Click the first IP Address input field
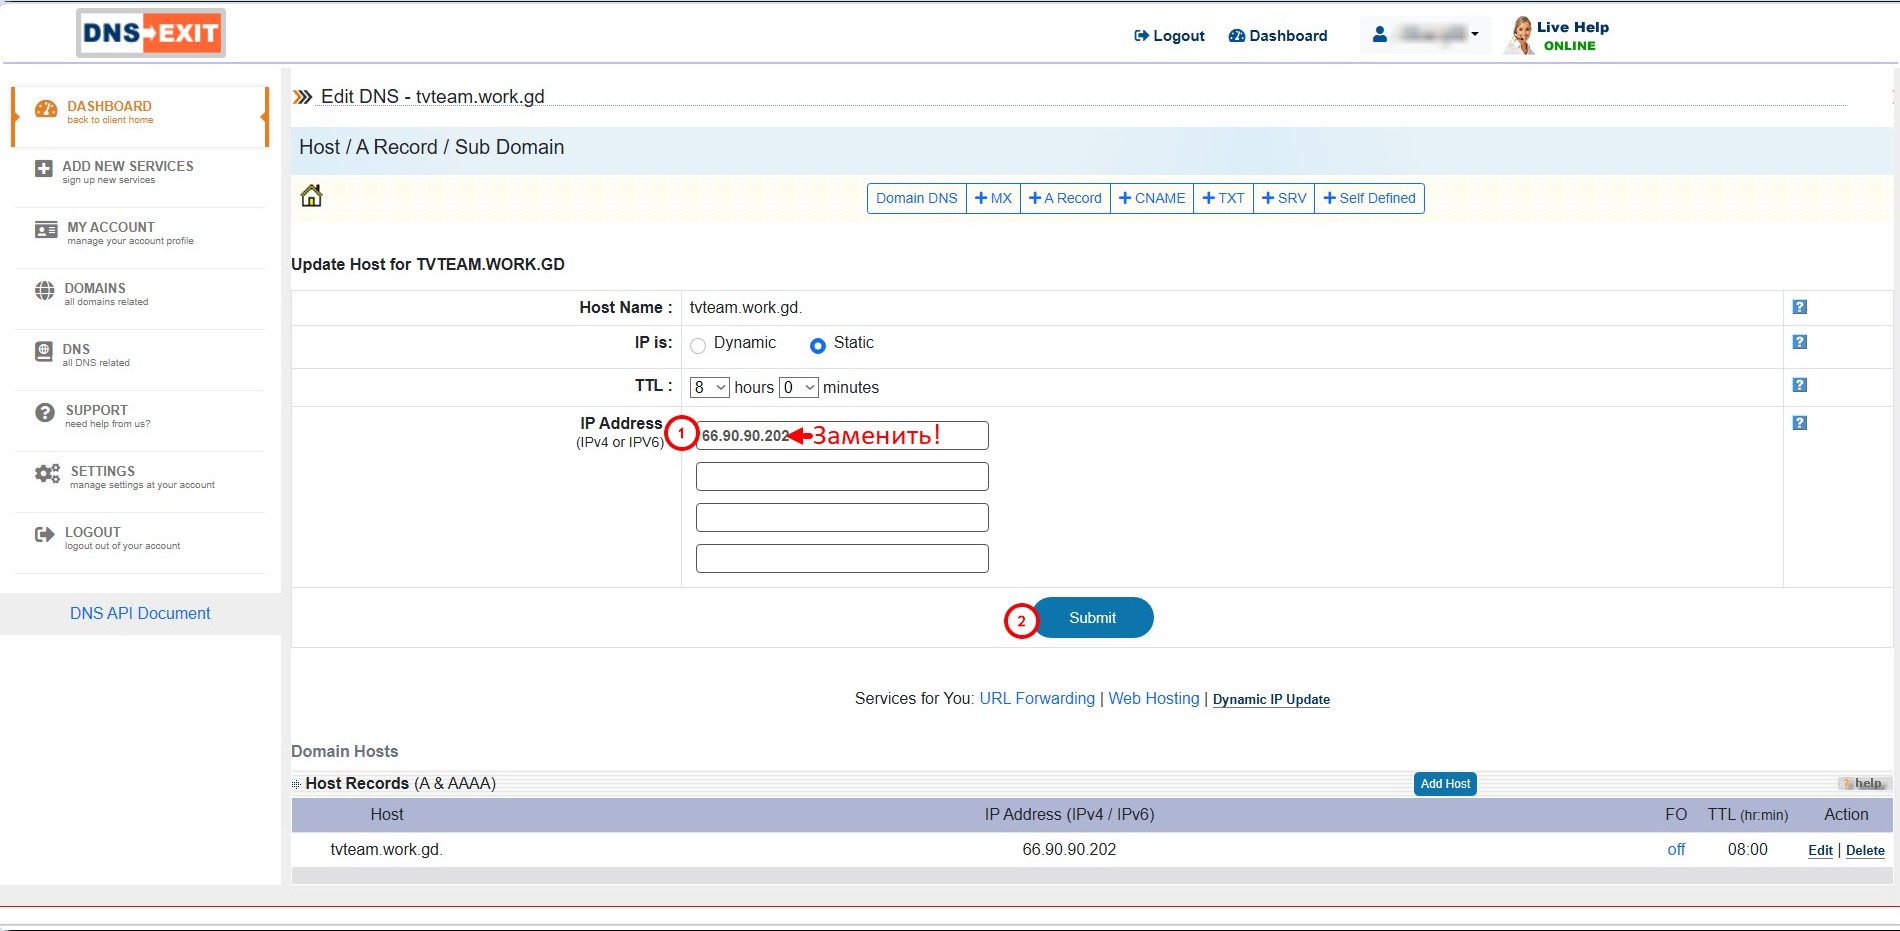The image size is (1900, 931). (x=842, y=436)
